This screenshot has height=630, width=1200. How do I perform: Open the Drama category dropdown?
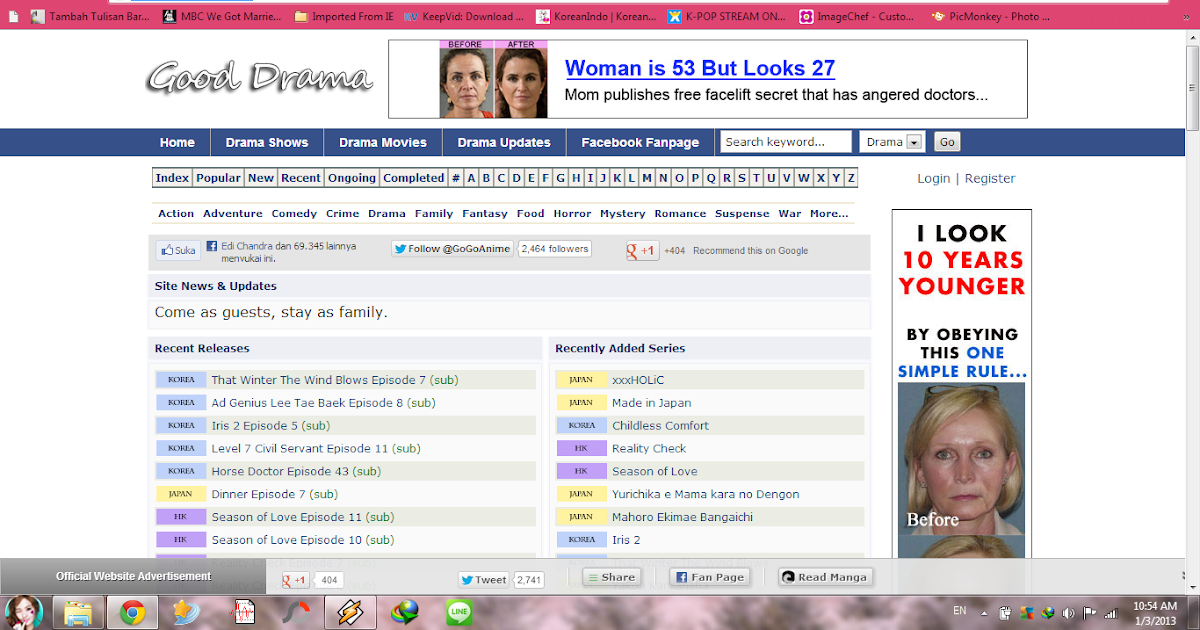(x=892, y=142)
